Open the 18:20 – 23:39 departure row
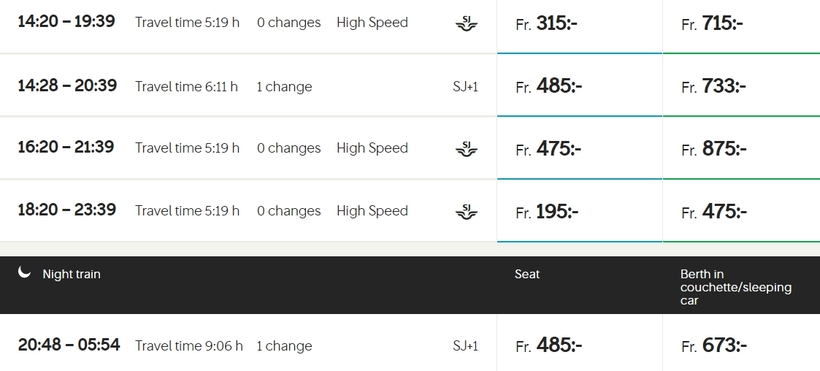 [248, 211]
